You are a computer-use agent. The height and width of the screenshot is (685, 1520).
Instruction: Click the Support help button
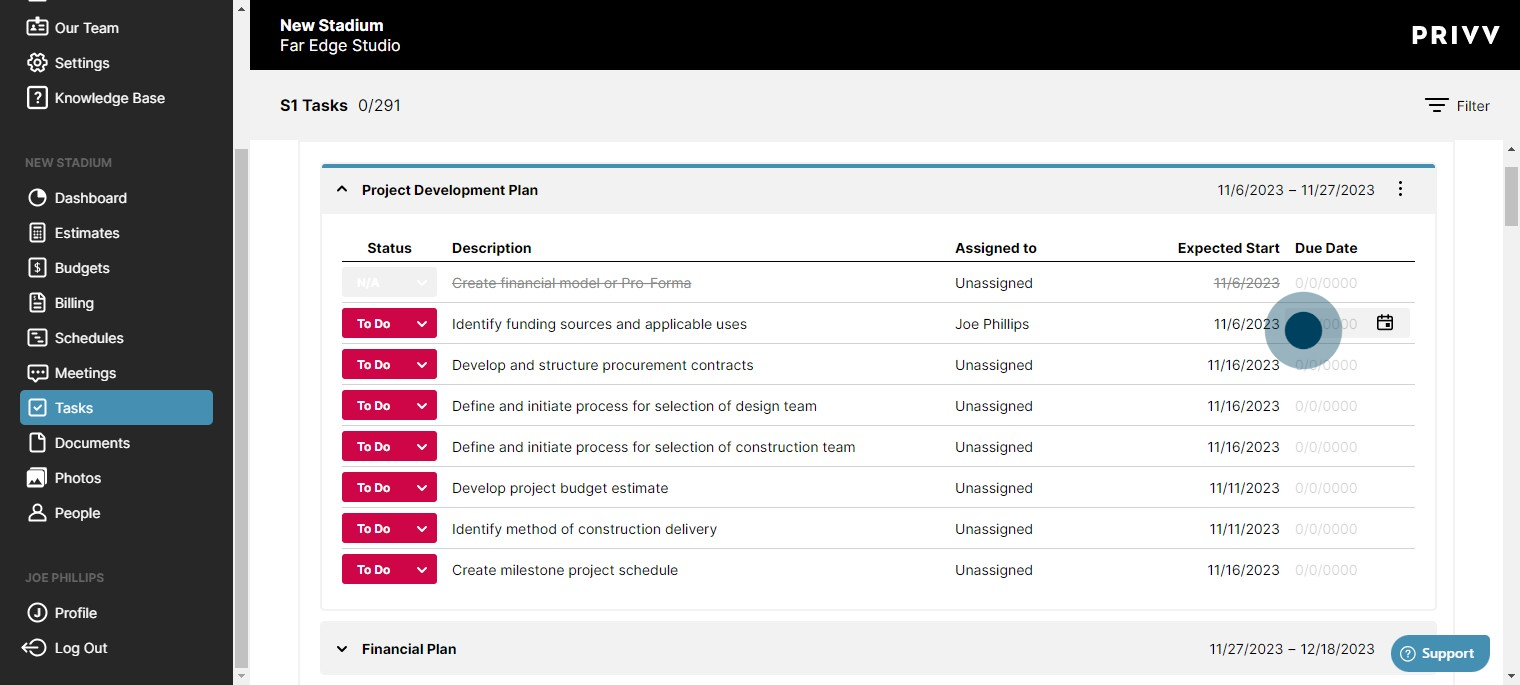pyautogui.click(x=1440, y=653)
